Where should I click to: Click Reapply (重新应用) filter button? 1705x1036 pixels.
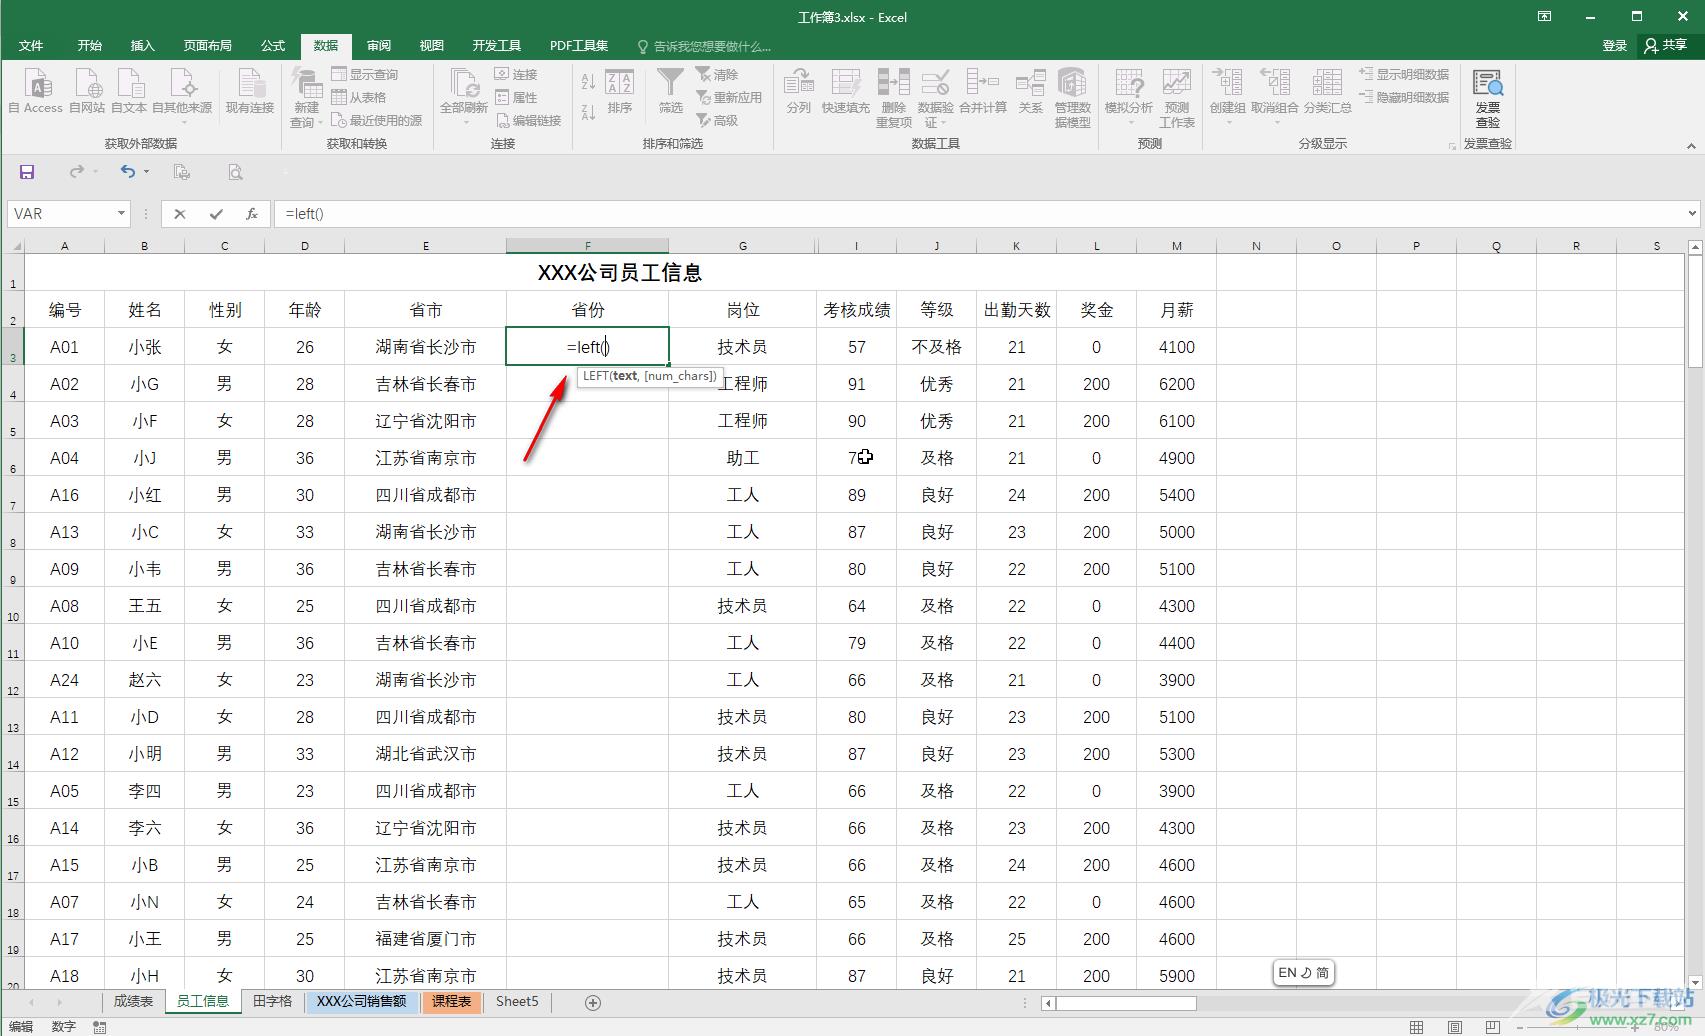click(x=729, y=97)
